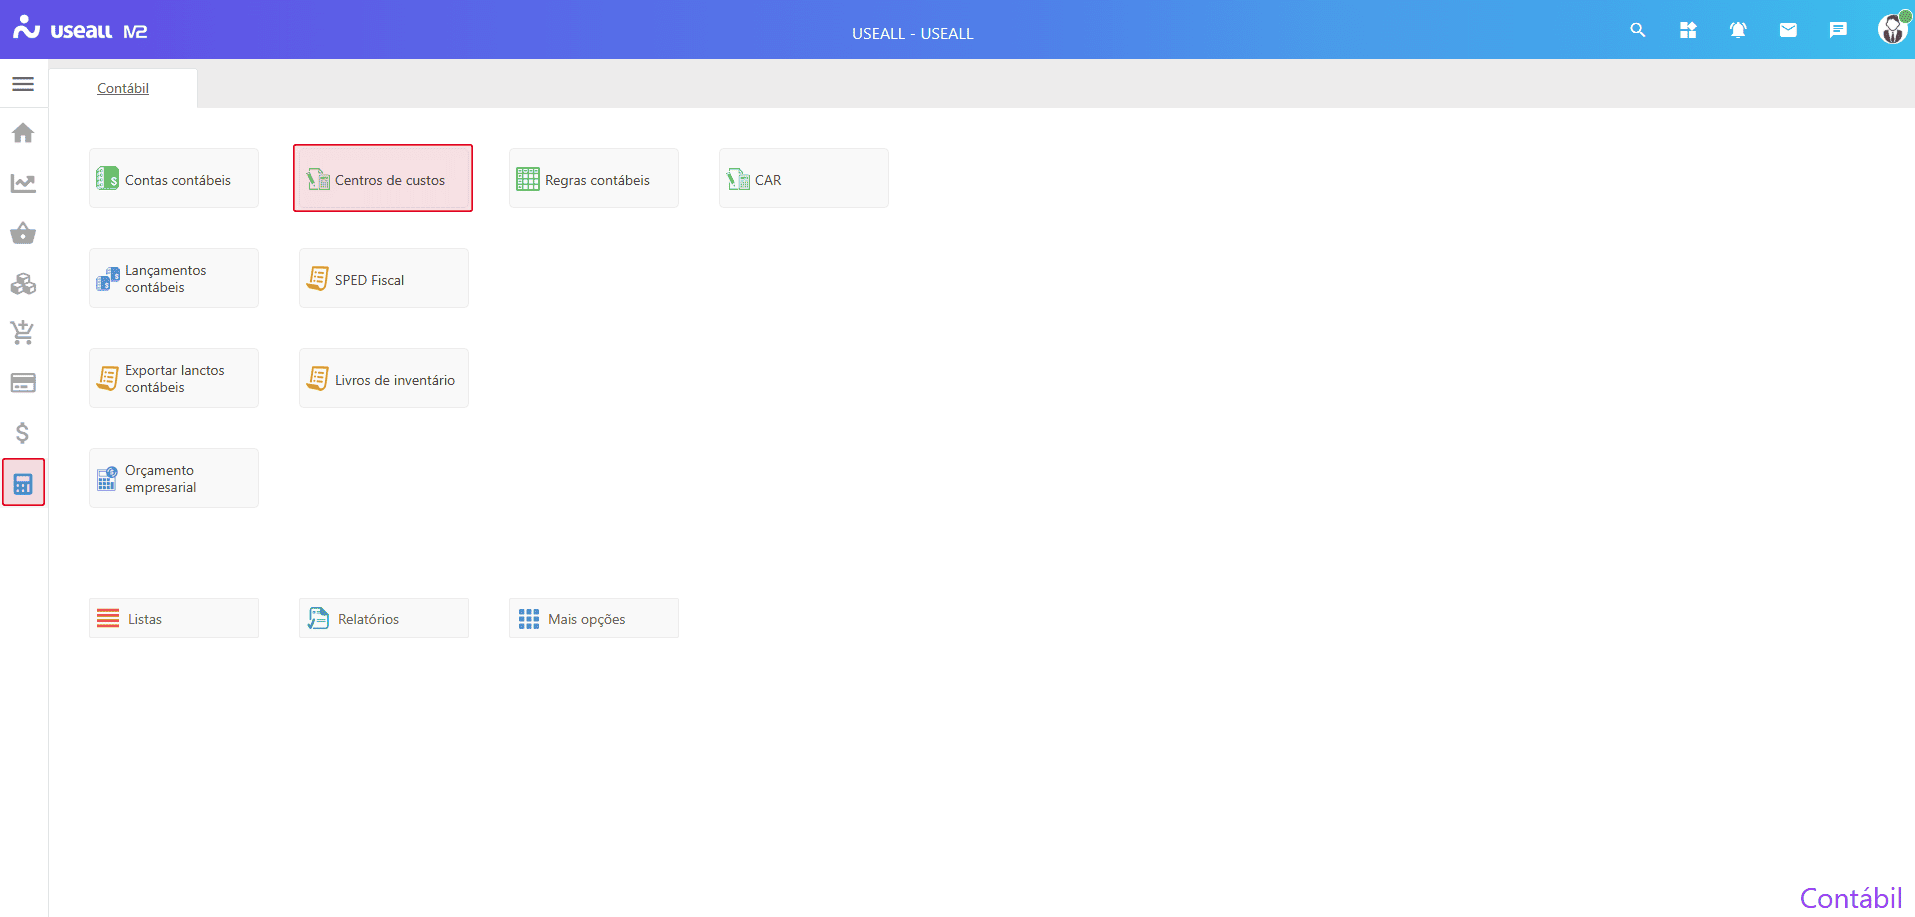Click the shopping cart sidebar icon
The width and height of the screenshot is (1915, 917).
(23, 333)
